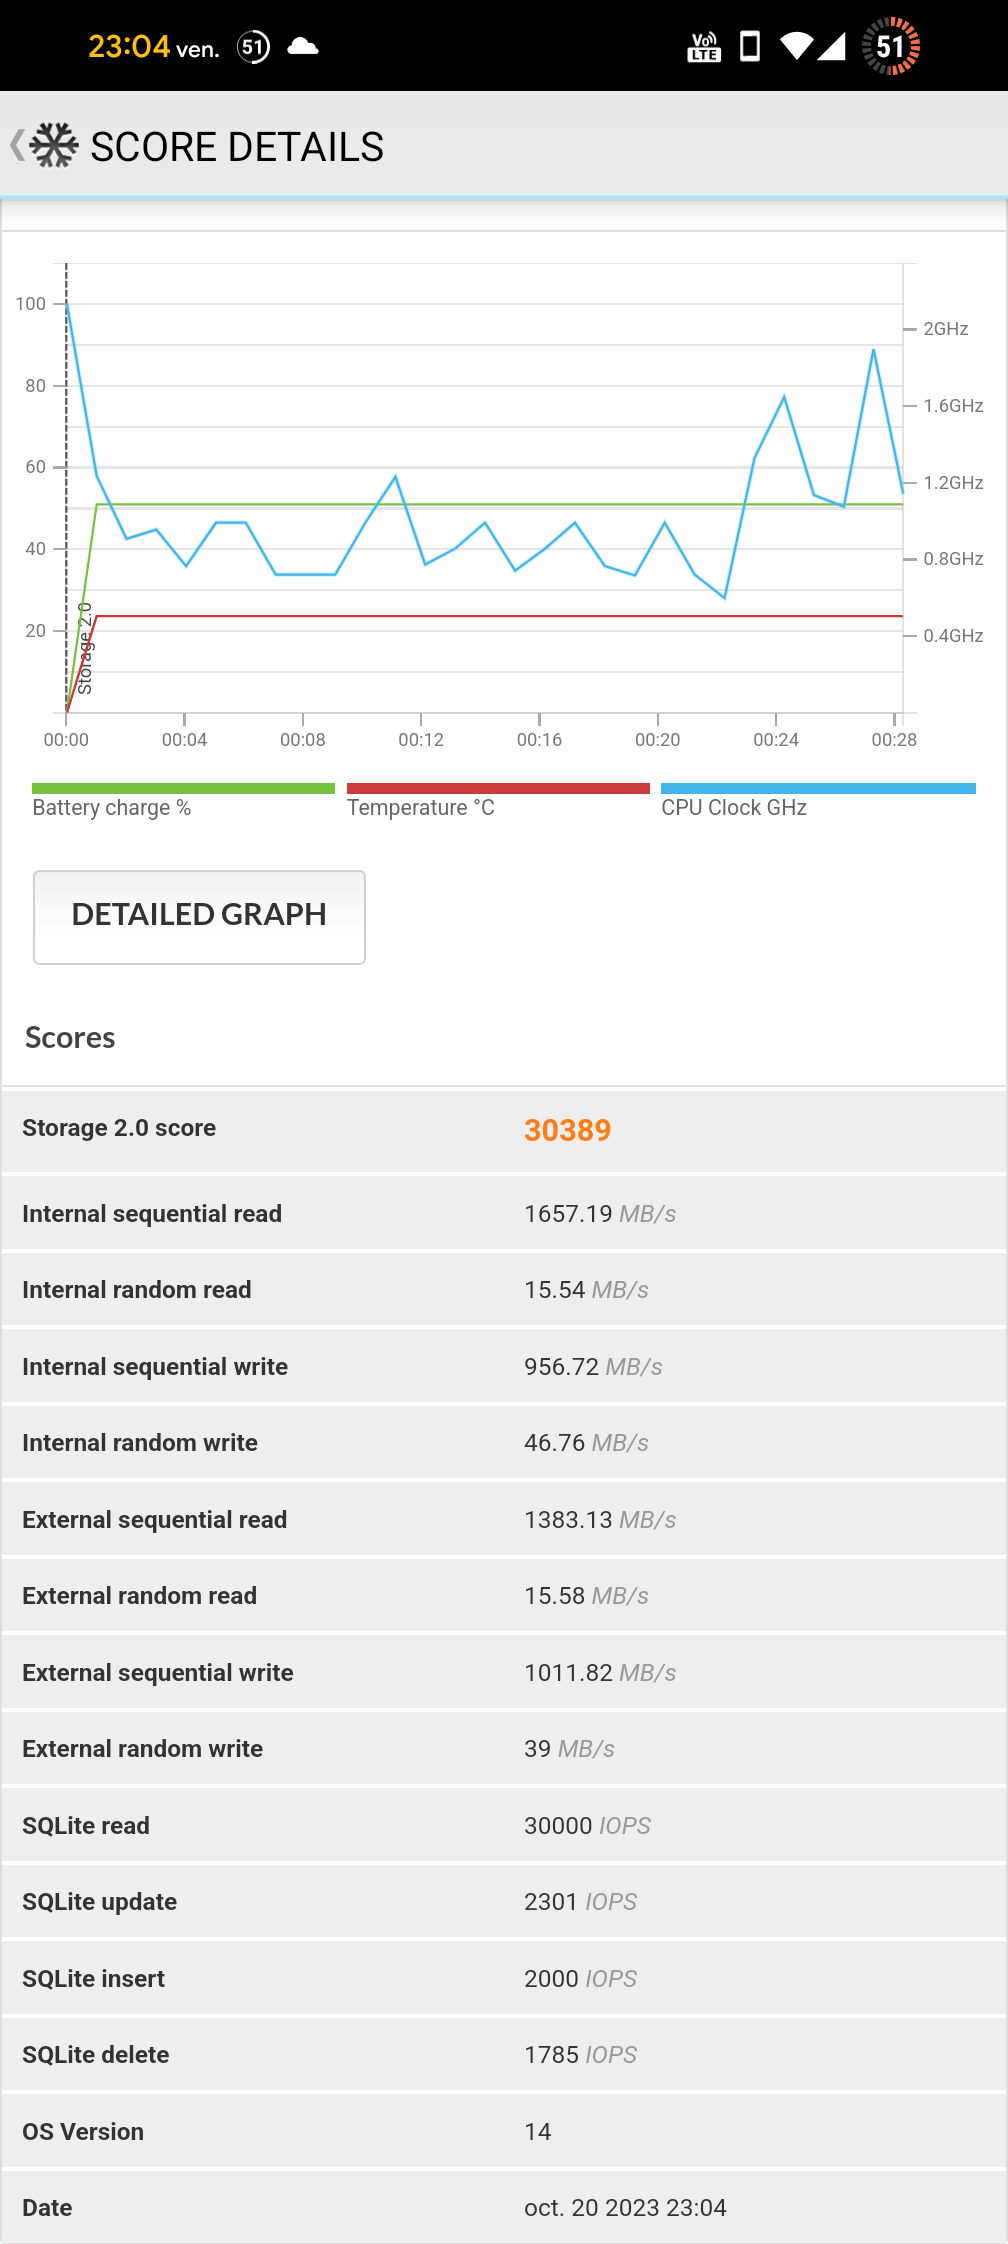Tap the circular battery 51 indicator
Image resolution: width=1008 pixels, height=2244 pixels.
pos(890,46)
